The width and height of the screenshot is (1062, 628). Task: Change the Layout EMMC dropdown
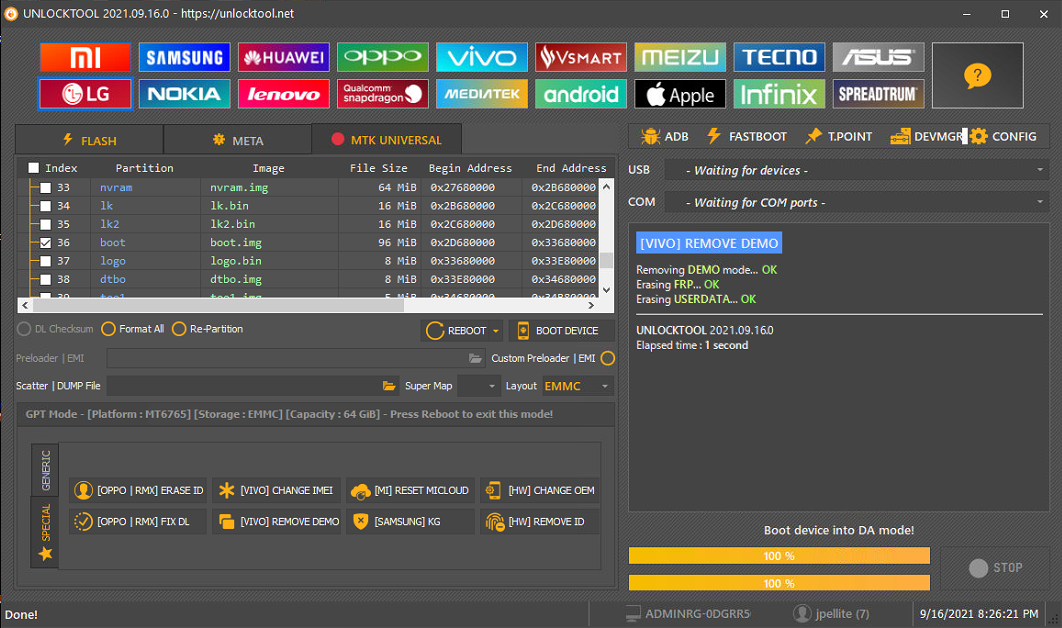578,385
